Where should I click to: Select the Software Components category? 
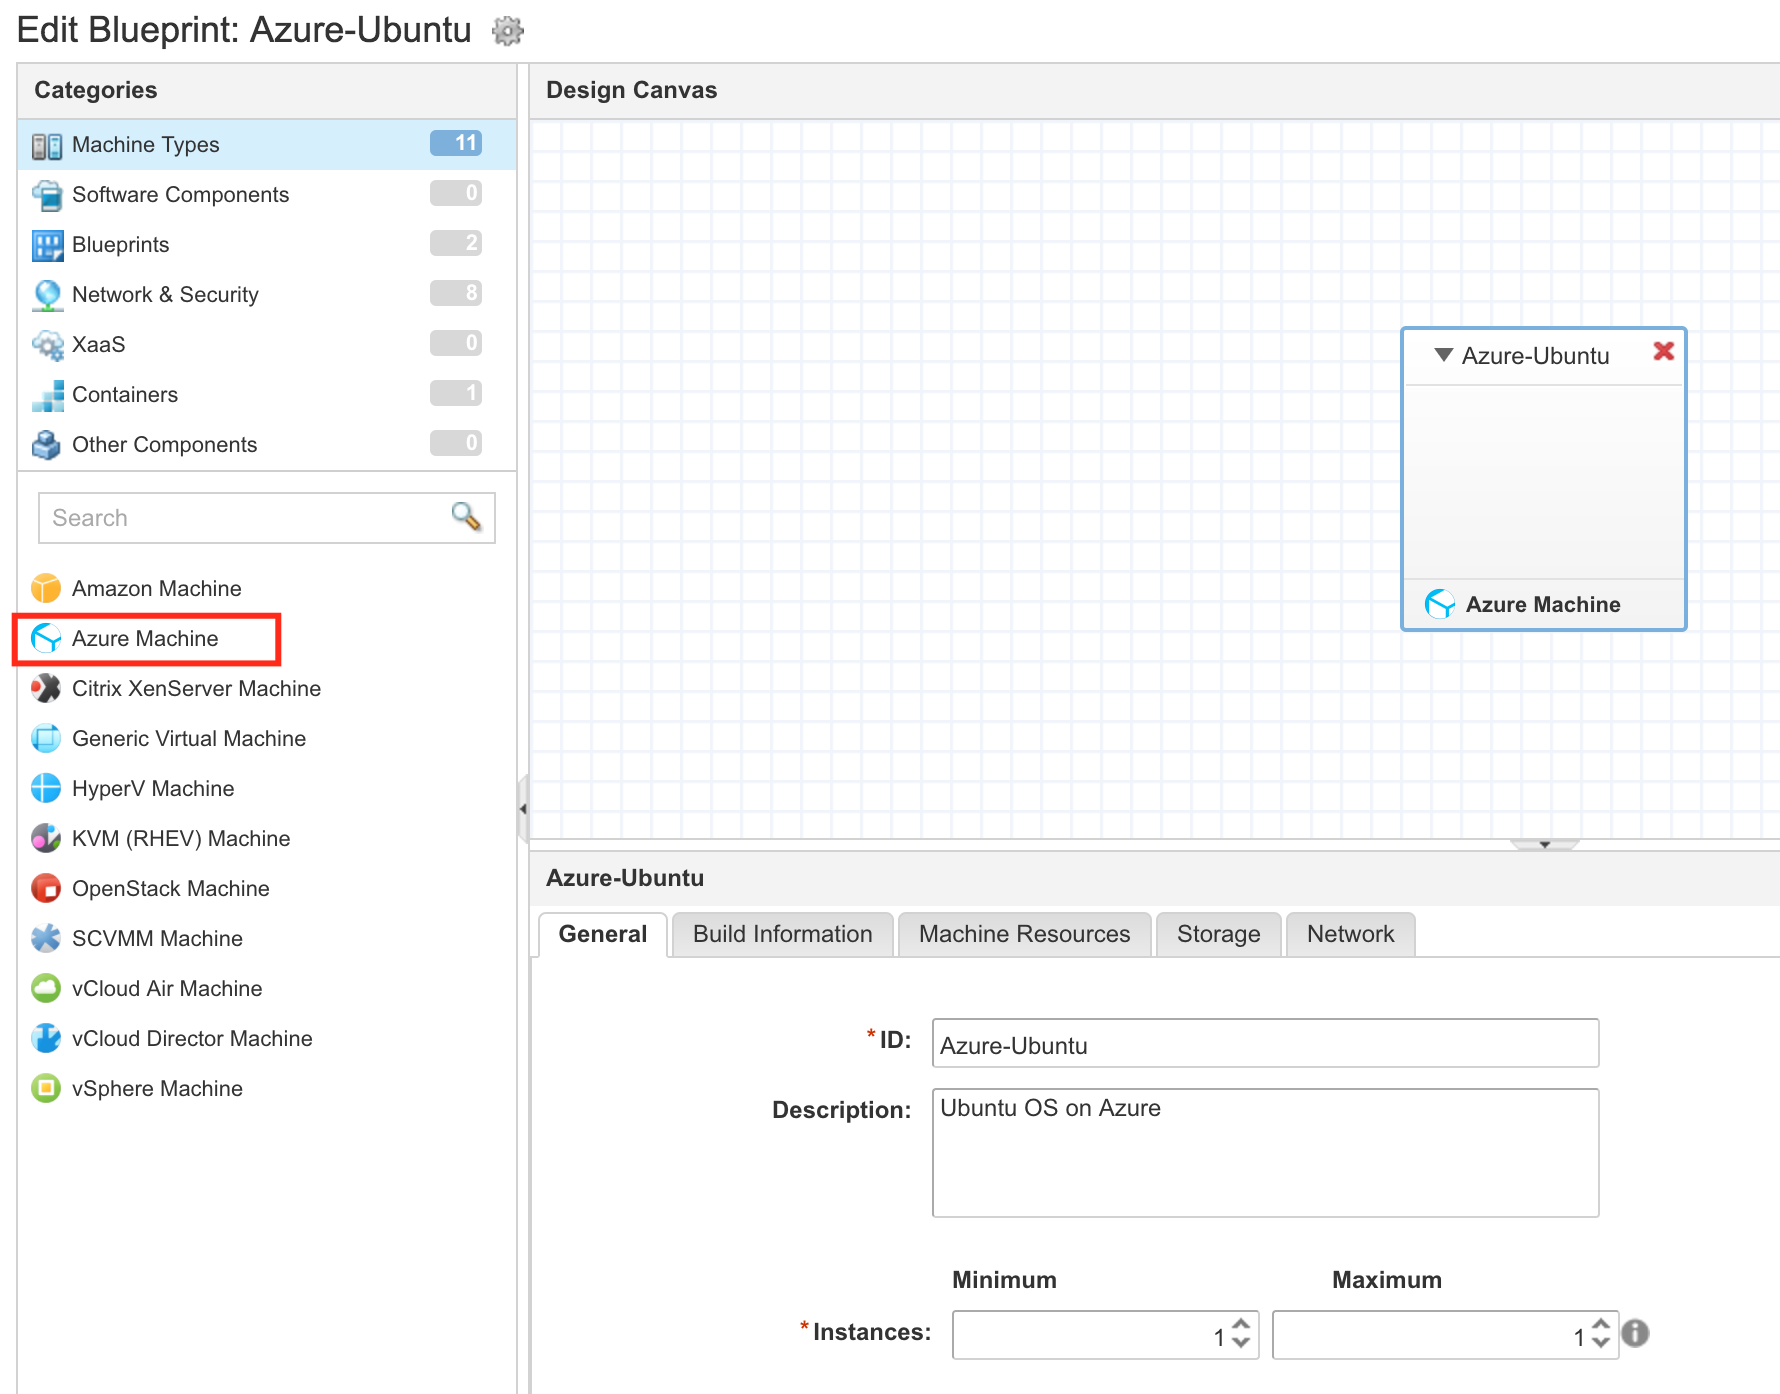click(180, 194)
